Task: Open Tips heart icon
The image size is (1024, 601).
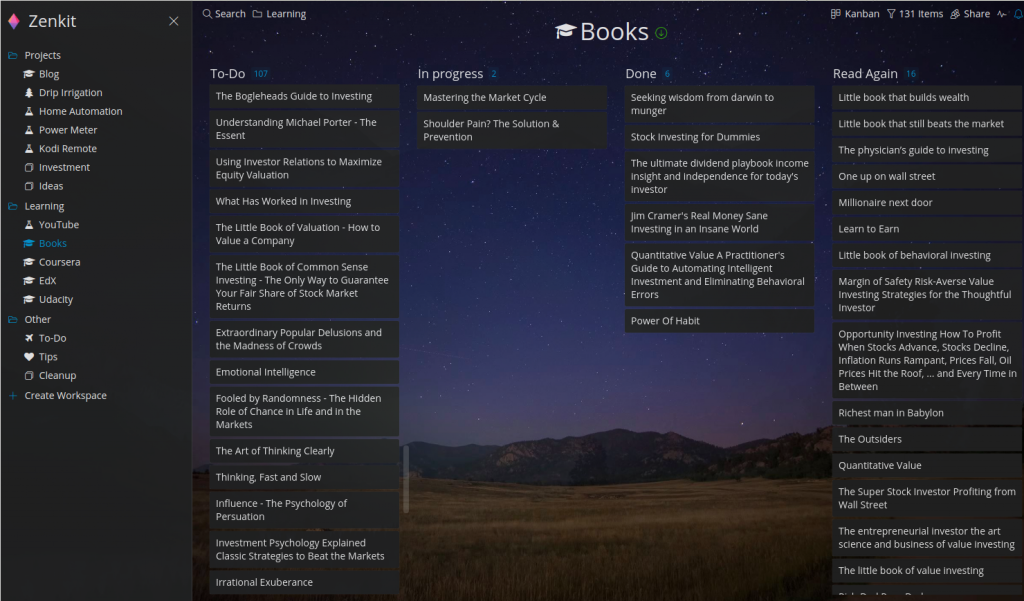Action: click(29, 357)
